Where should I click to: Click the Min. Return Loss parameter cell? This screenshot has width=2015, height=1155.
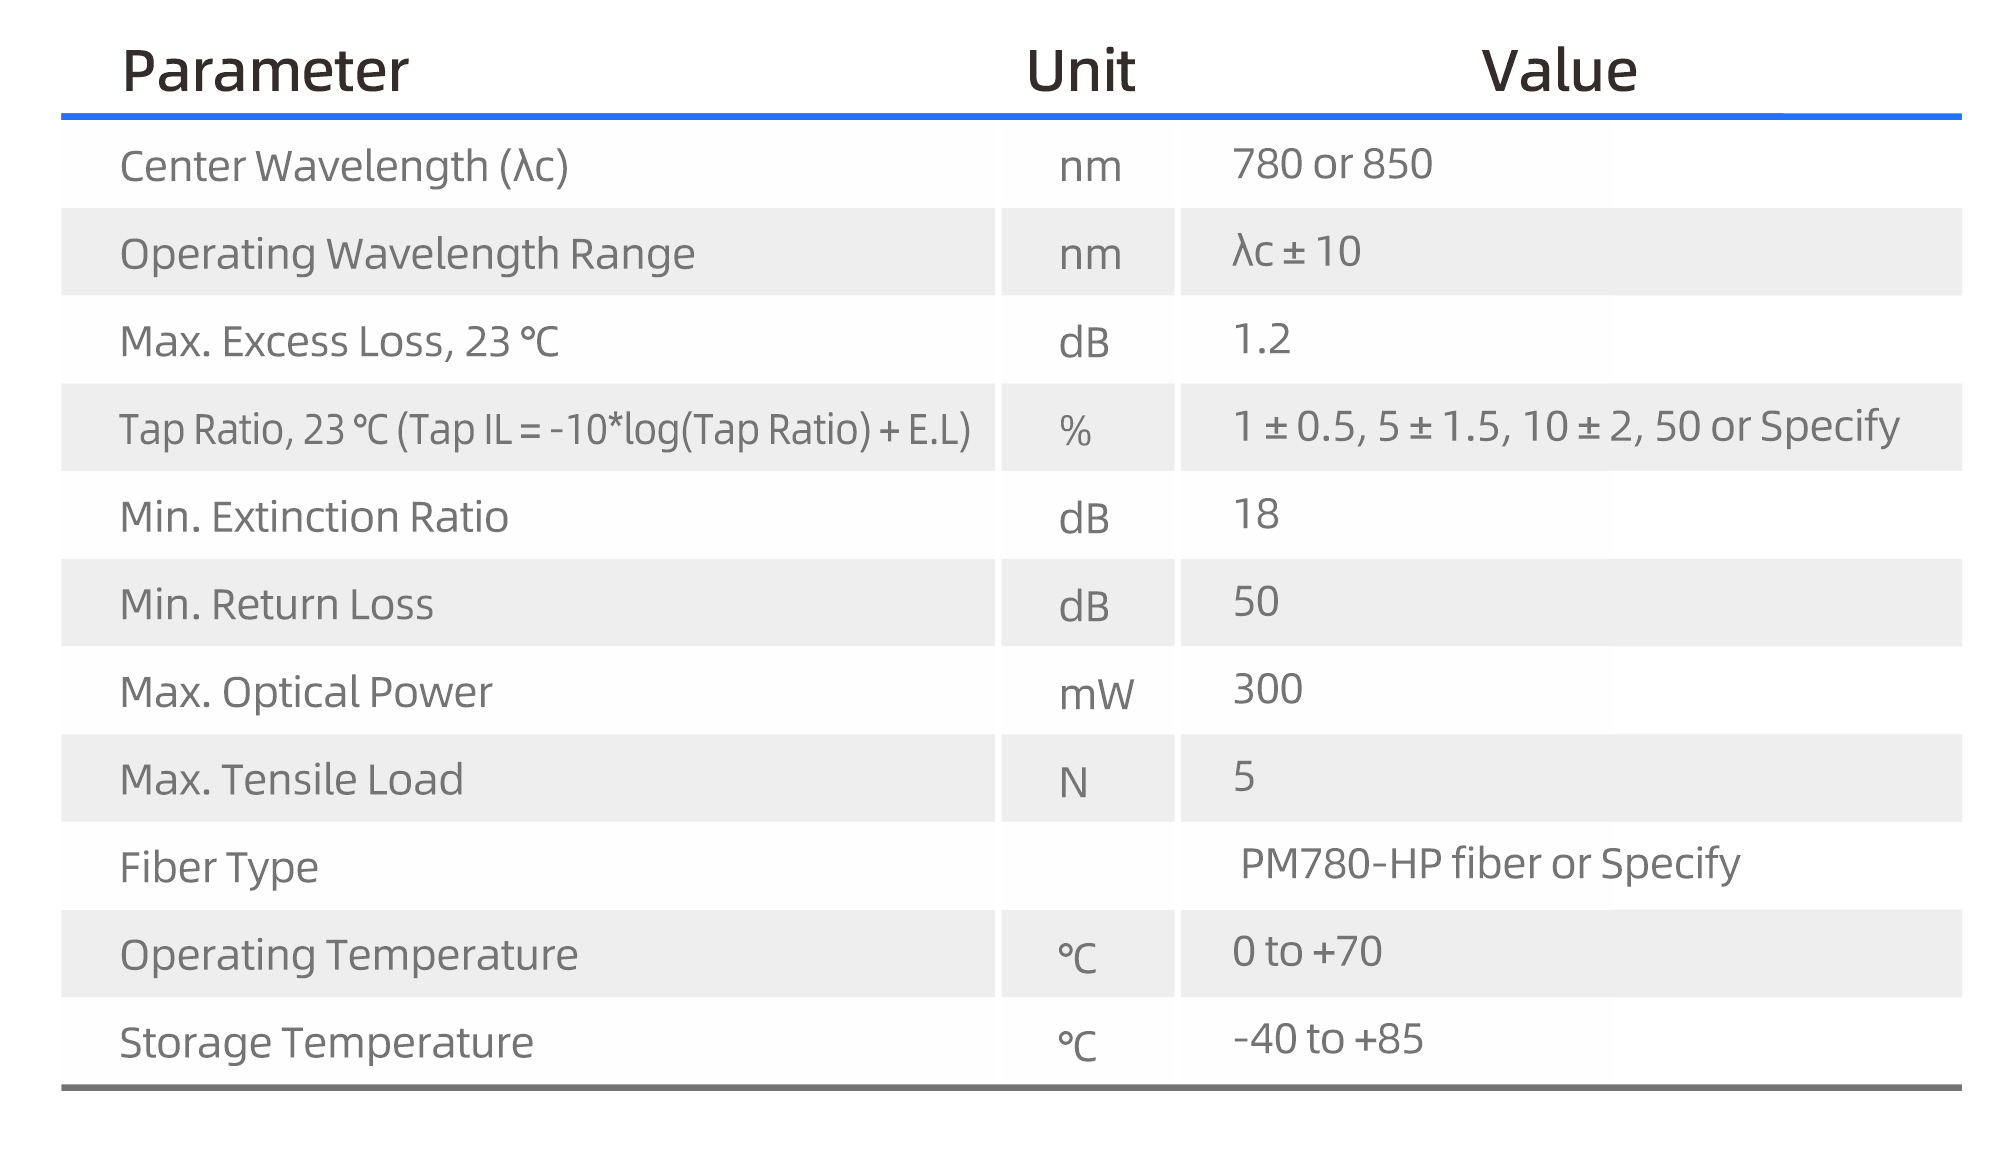277,605
